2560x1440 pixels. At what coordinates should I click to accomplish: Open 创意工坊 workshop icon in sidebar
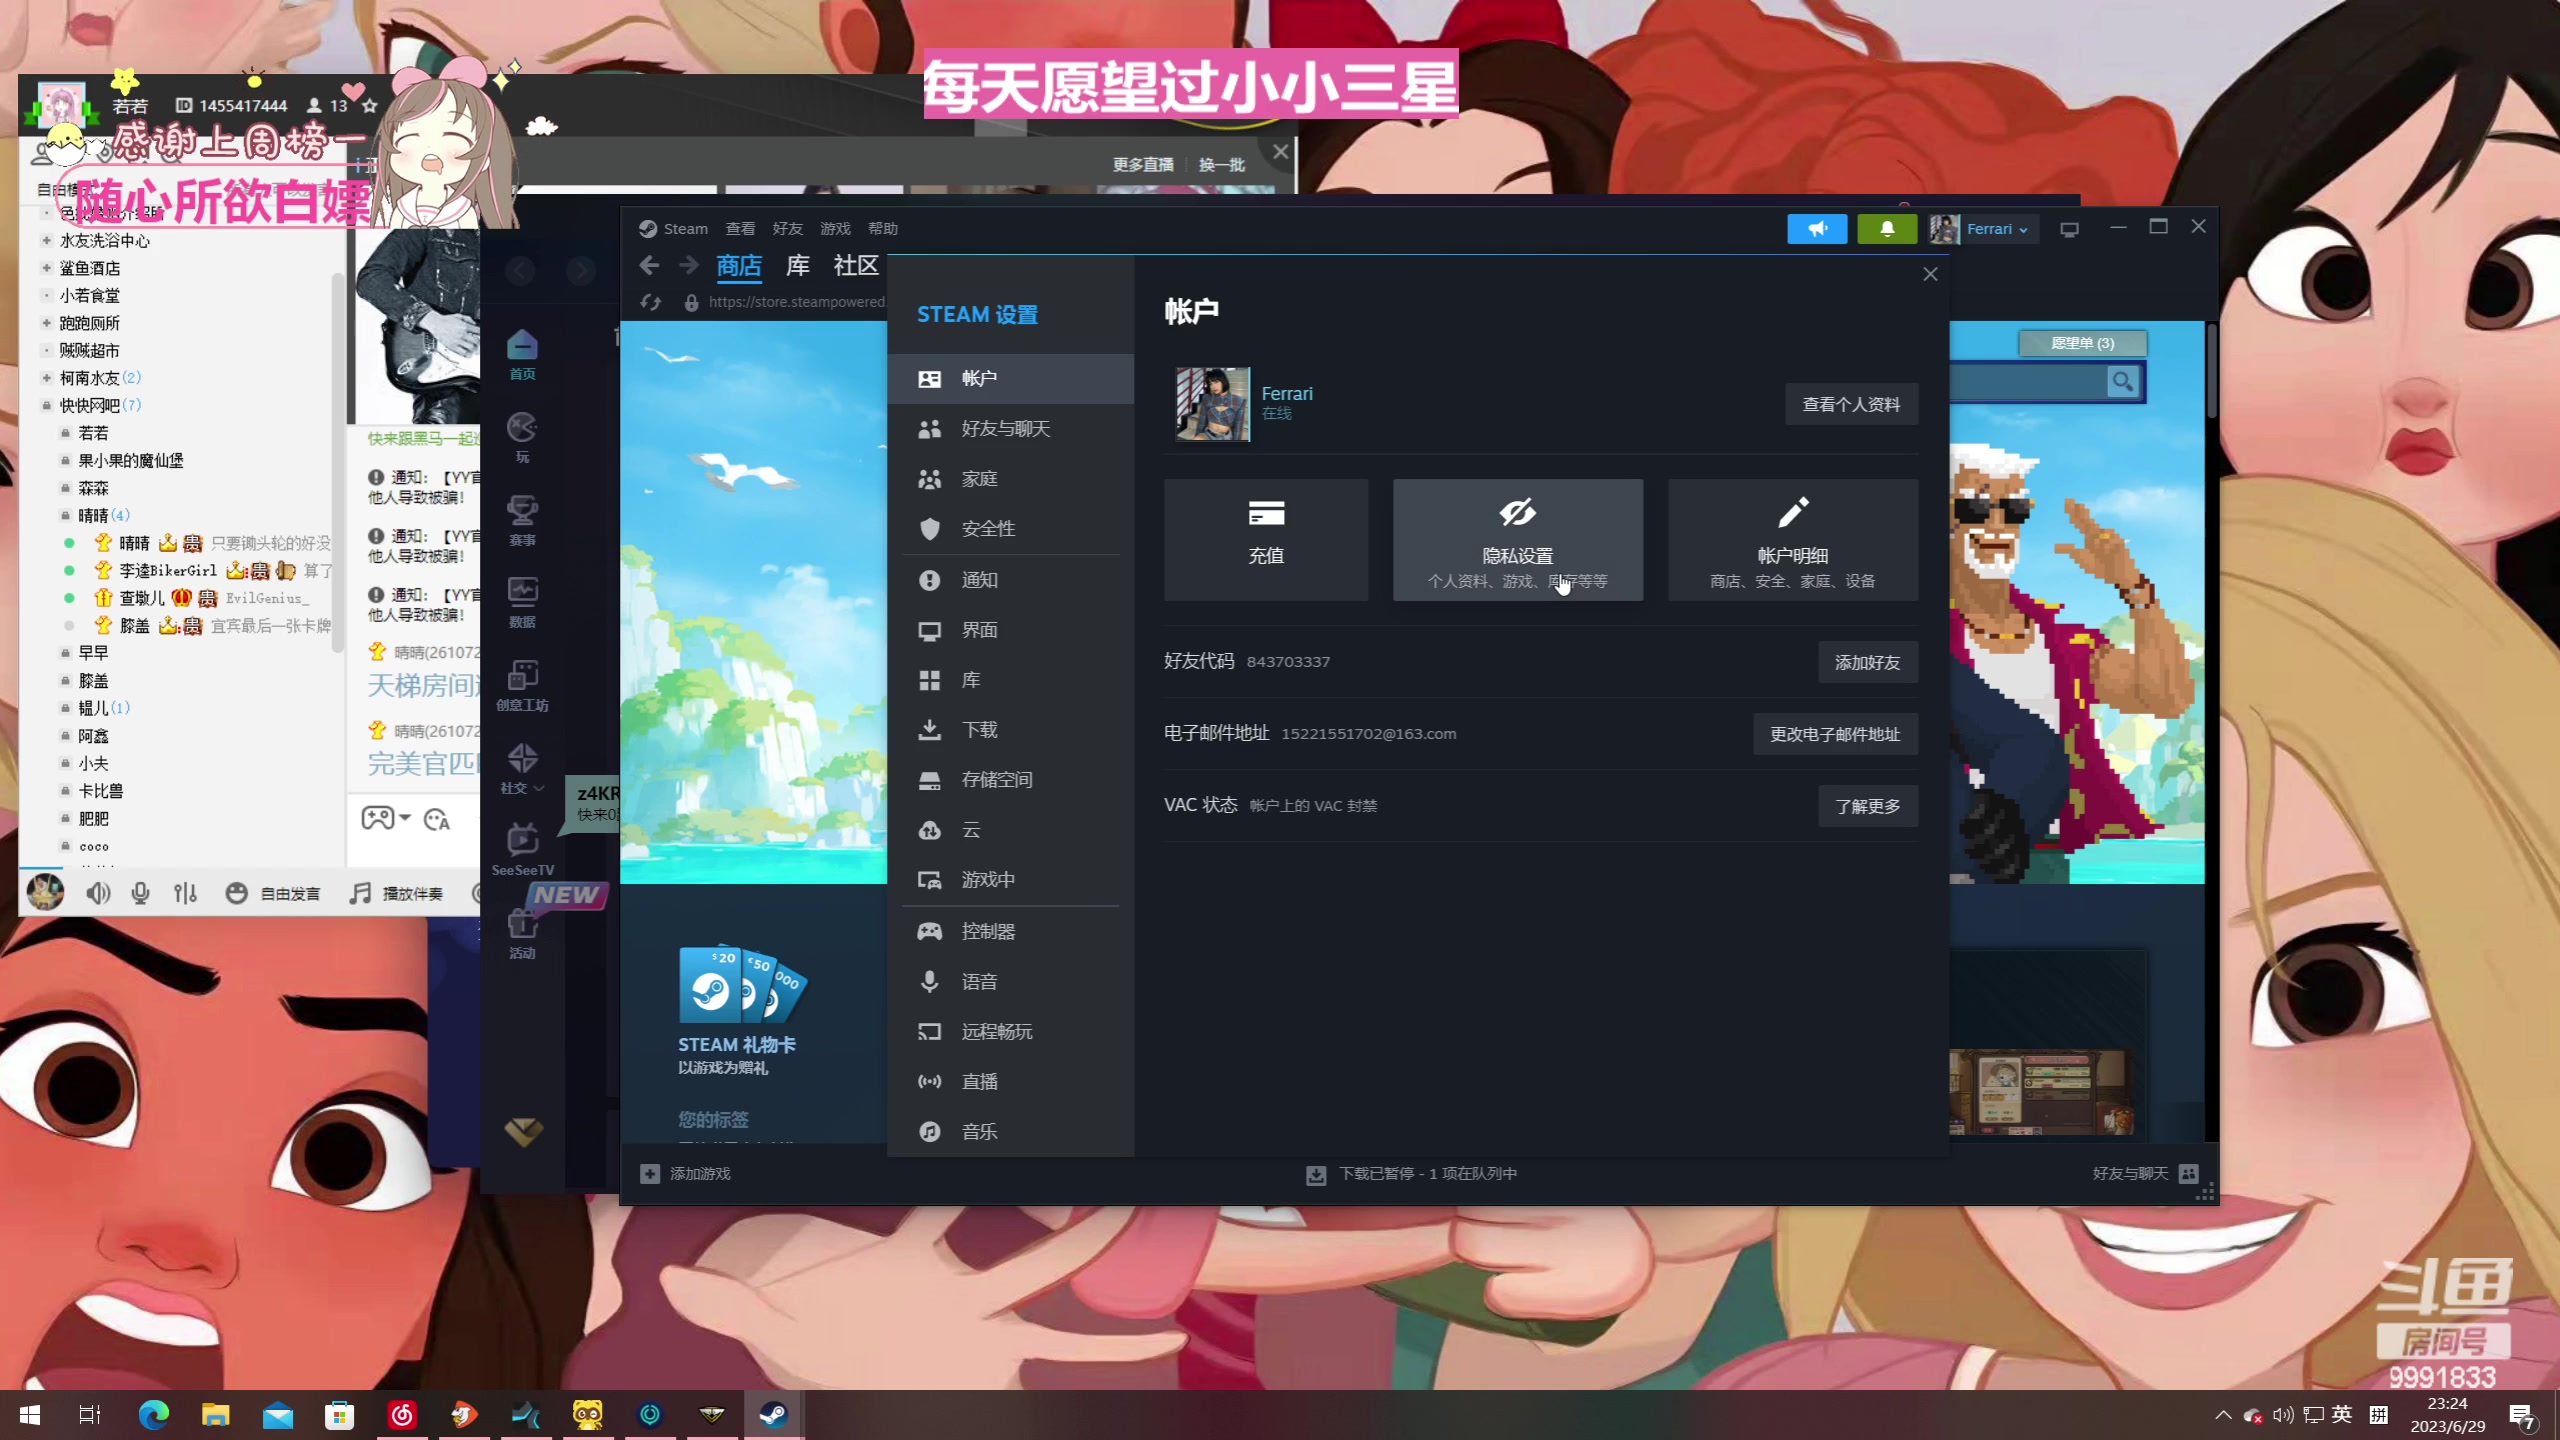coord(522,685)
